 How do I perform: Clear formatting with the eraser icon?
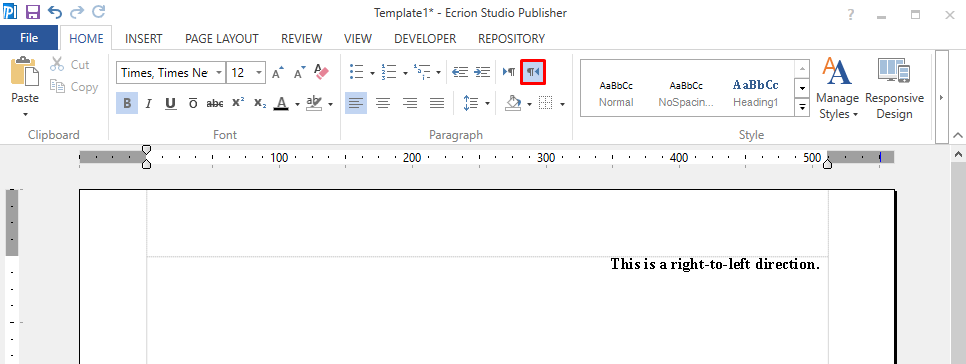321,72
